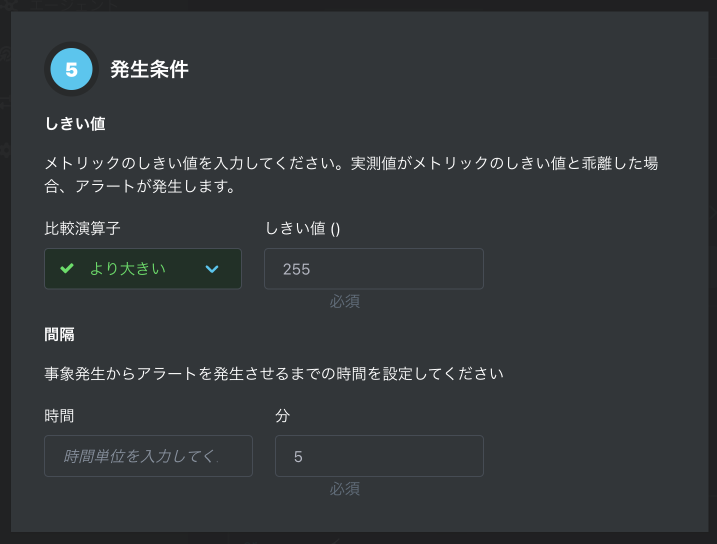717x544 pixels.
Task: Click the 発生条件 section title
Action: click(x=149, y=70)
